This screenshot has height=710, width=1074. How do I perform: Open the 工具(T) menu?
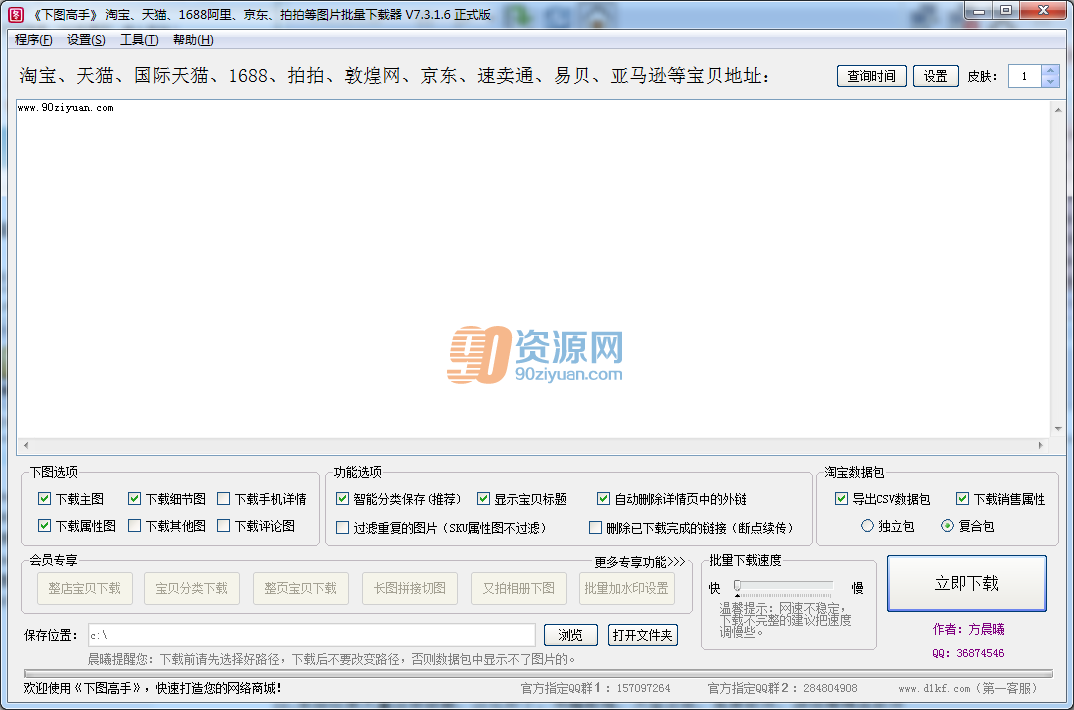139,40
